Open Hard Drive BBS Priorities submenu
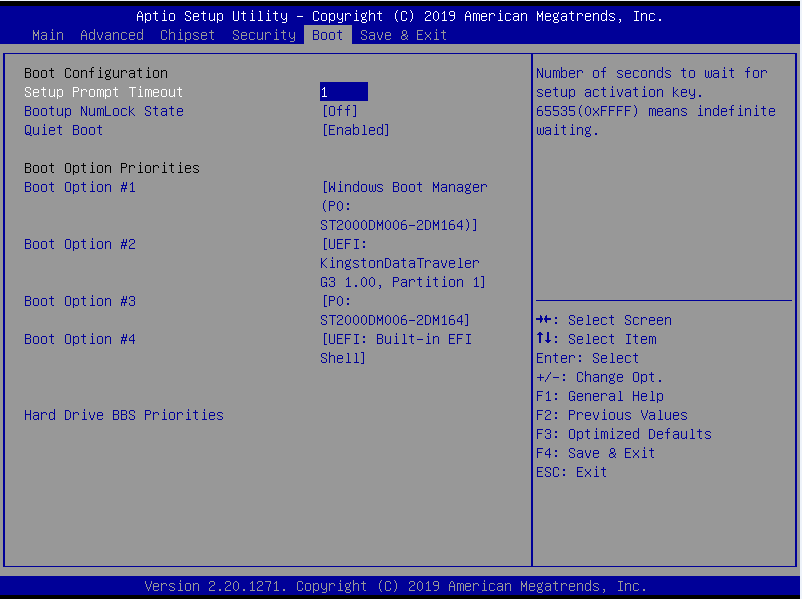Viewport: 802px width, 599px height. pyautogui.click(x=123, y=415)
